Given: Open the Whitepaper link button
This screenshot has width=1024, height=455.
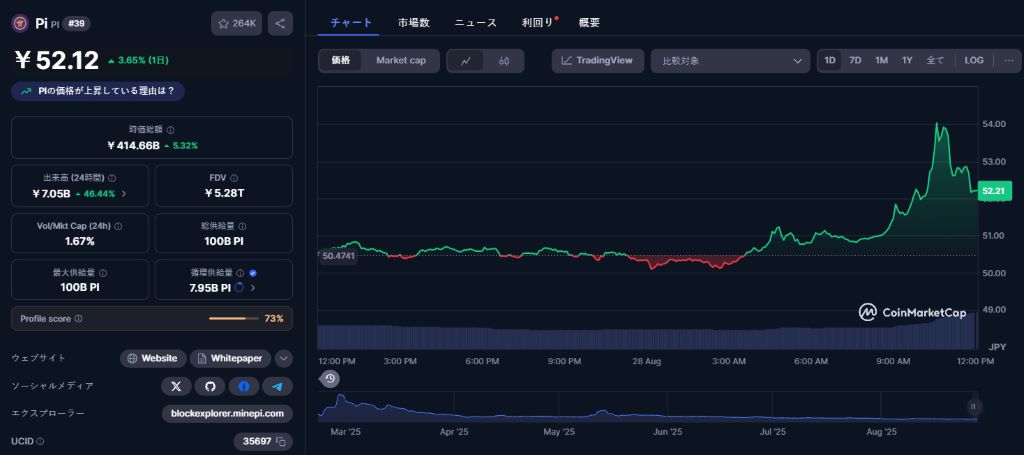Looking at the screenshot, I should point(230,358).
